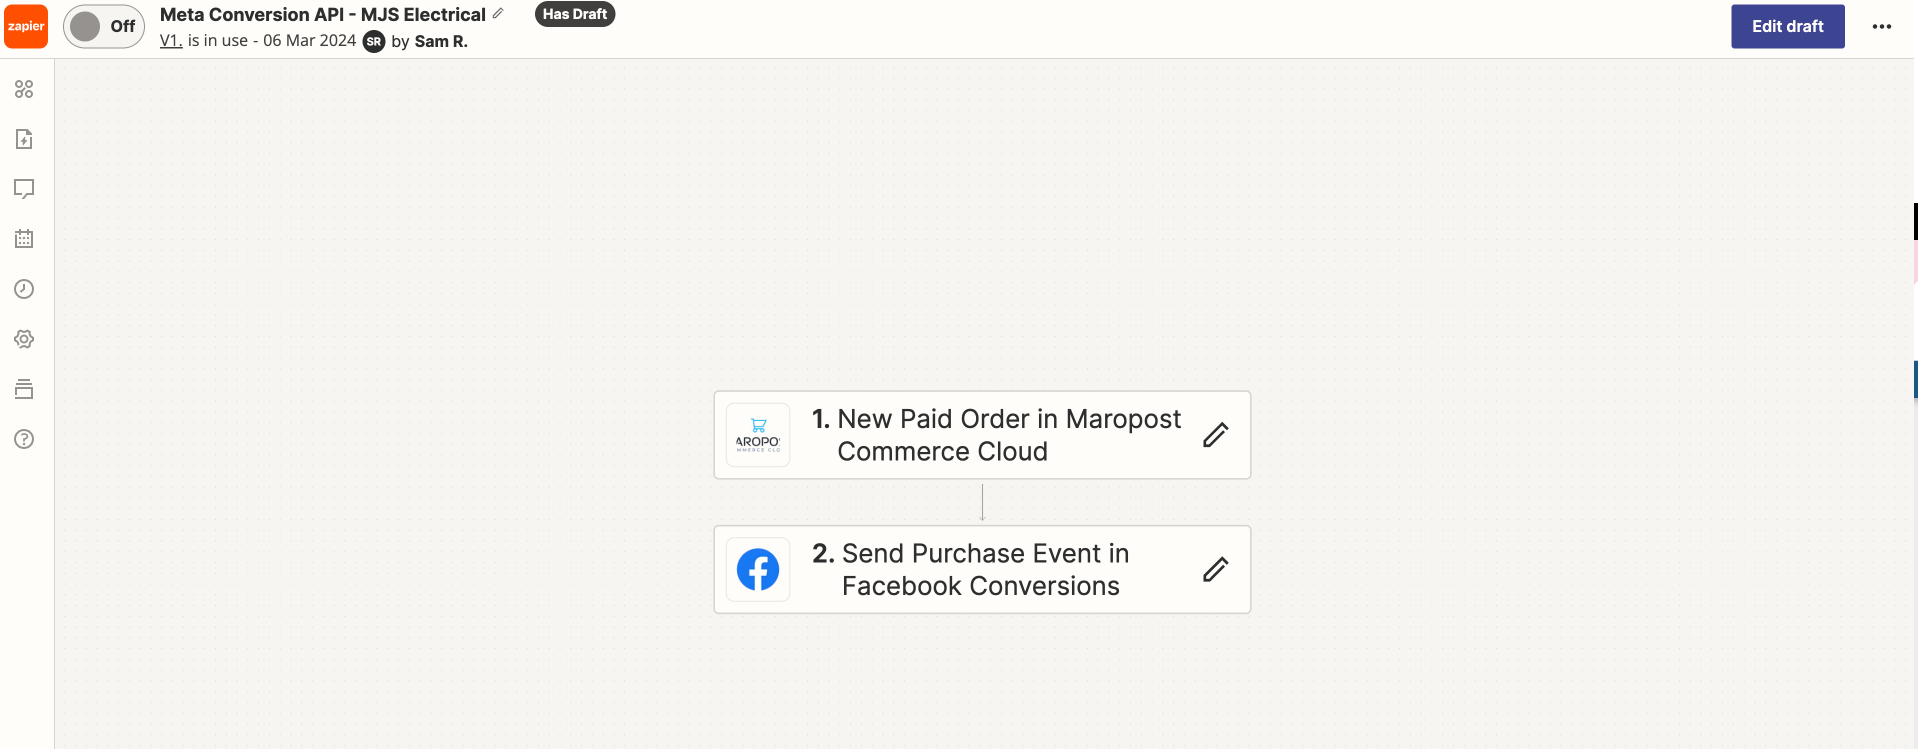Click the Zap title Meta Conversion API - MJS Electrical
1918x749 pixels.
click(323, 14)
